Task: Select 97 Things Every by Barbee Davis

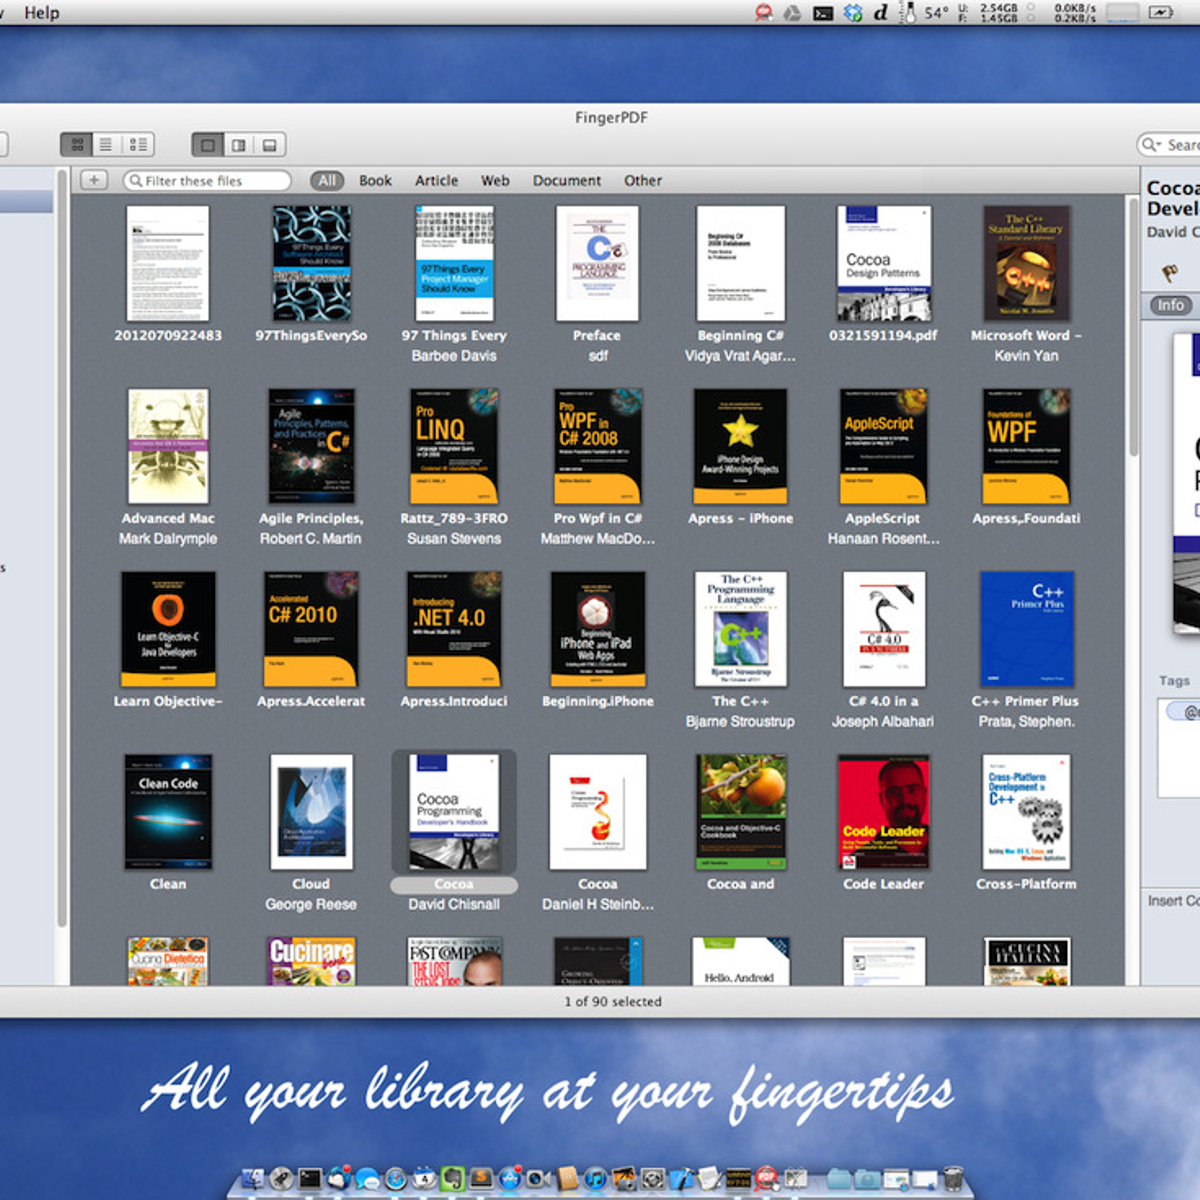Action: point(454,264)
